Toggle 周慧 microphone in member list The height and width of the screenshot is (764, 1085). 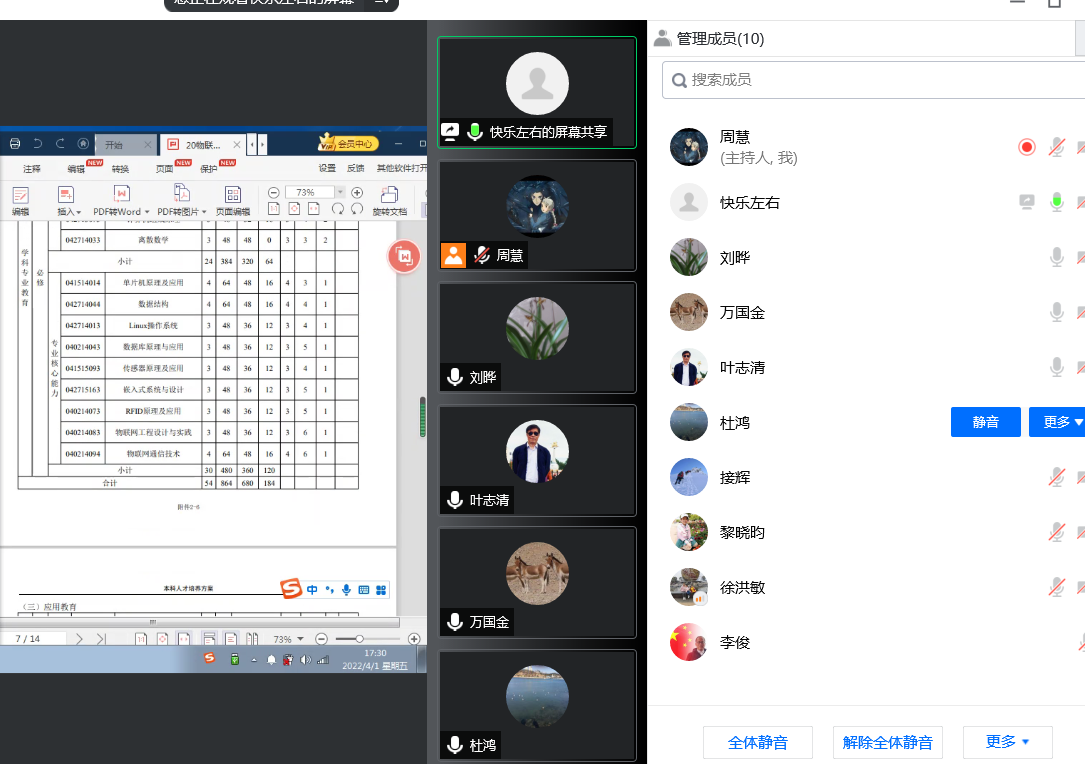pyautogui.click(x=1057, y=147)
